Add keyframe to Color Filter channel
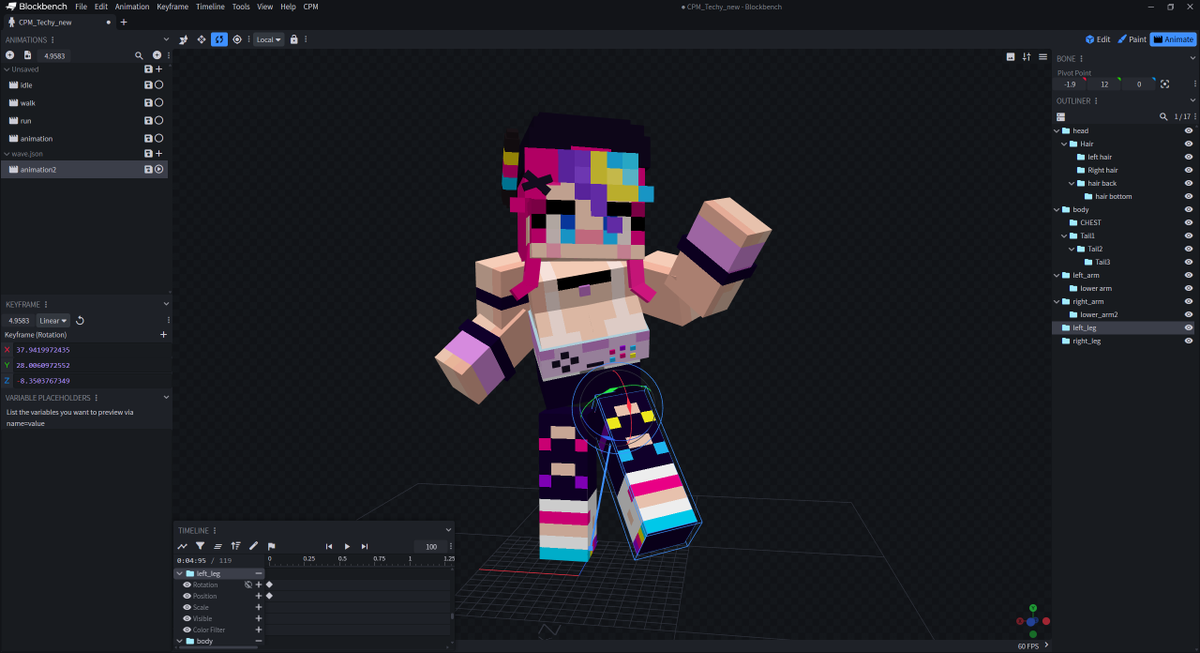1200x653 pixels. [259, 630]
